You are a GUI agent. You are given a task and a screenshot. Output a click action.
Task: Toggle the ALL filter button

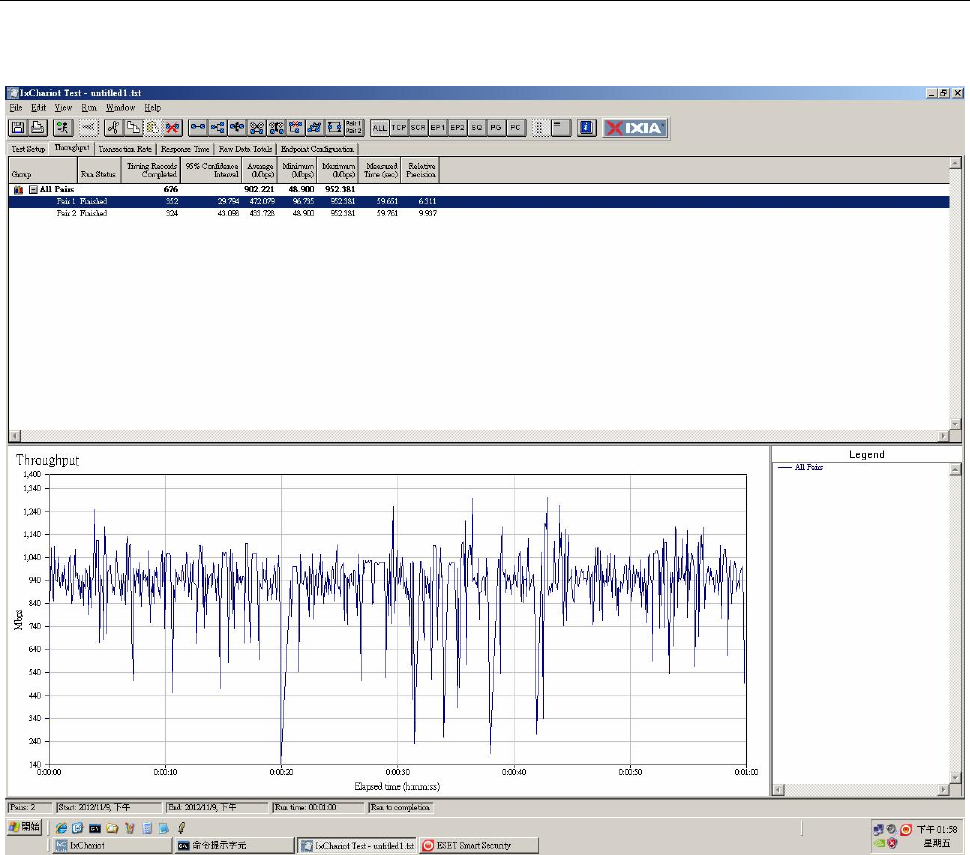(x=380, y=128)
